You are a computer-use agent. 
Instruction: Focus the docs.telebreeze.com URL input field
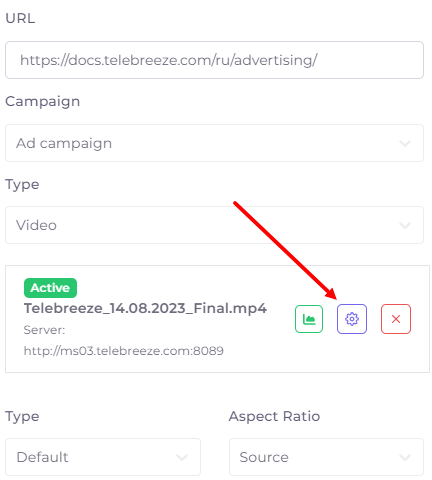click(214, 60)
